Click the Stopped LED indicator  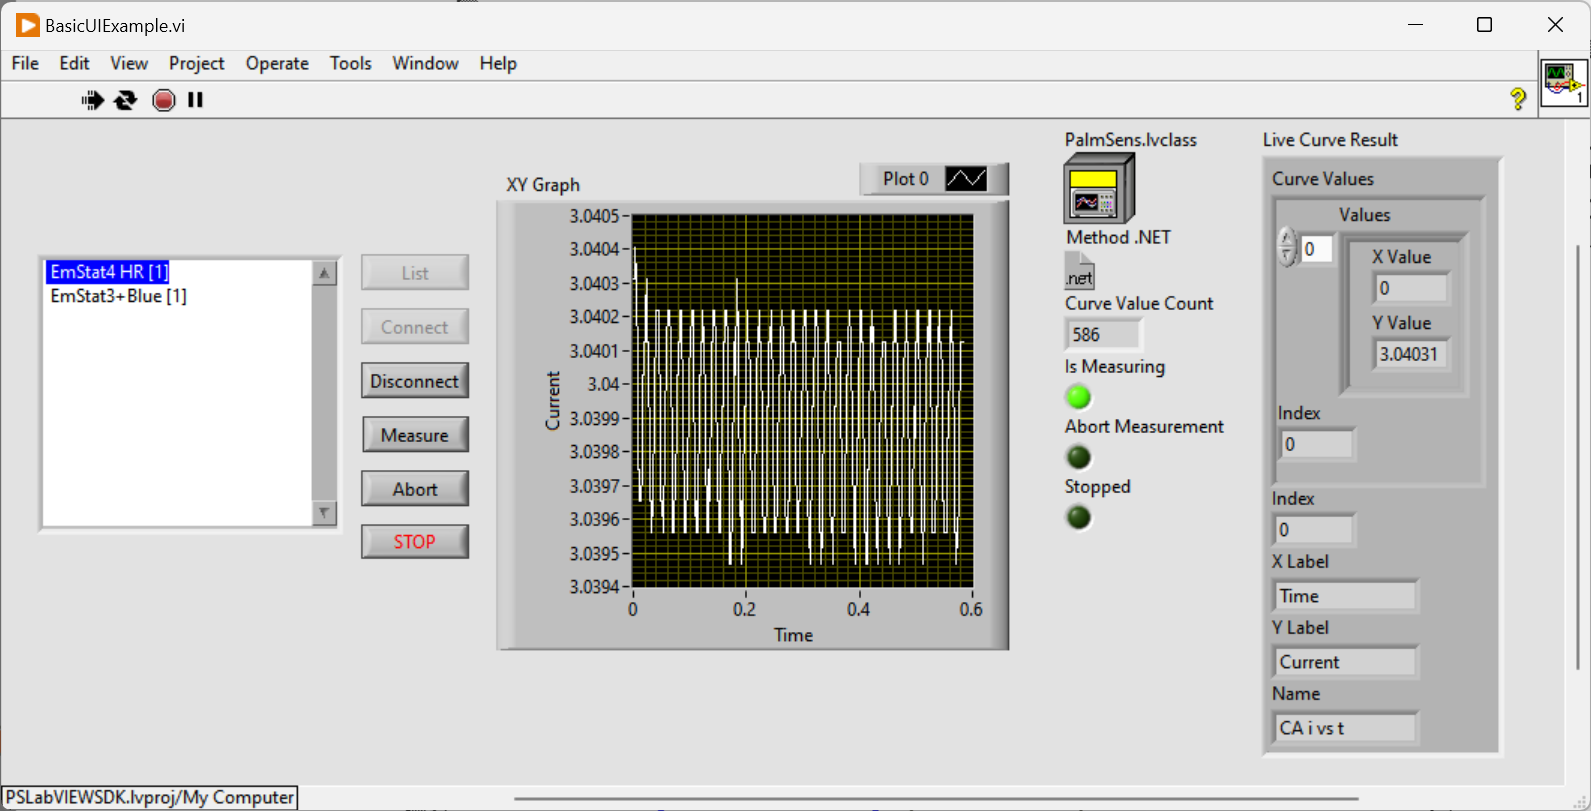[x=1078, y=518]
